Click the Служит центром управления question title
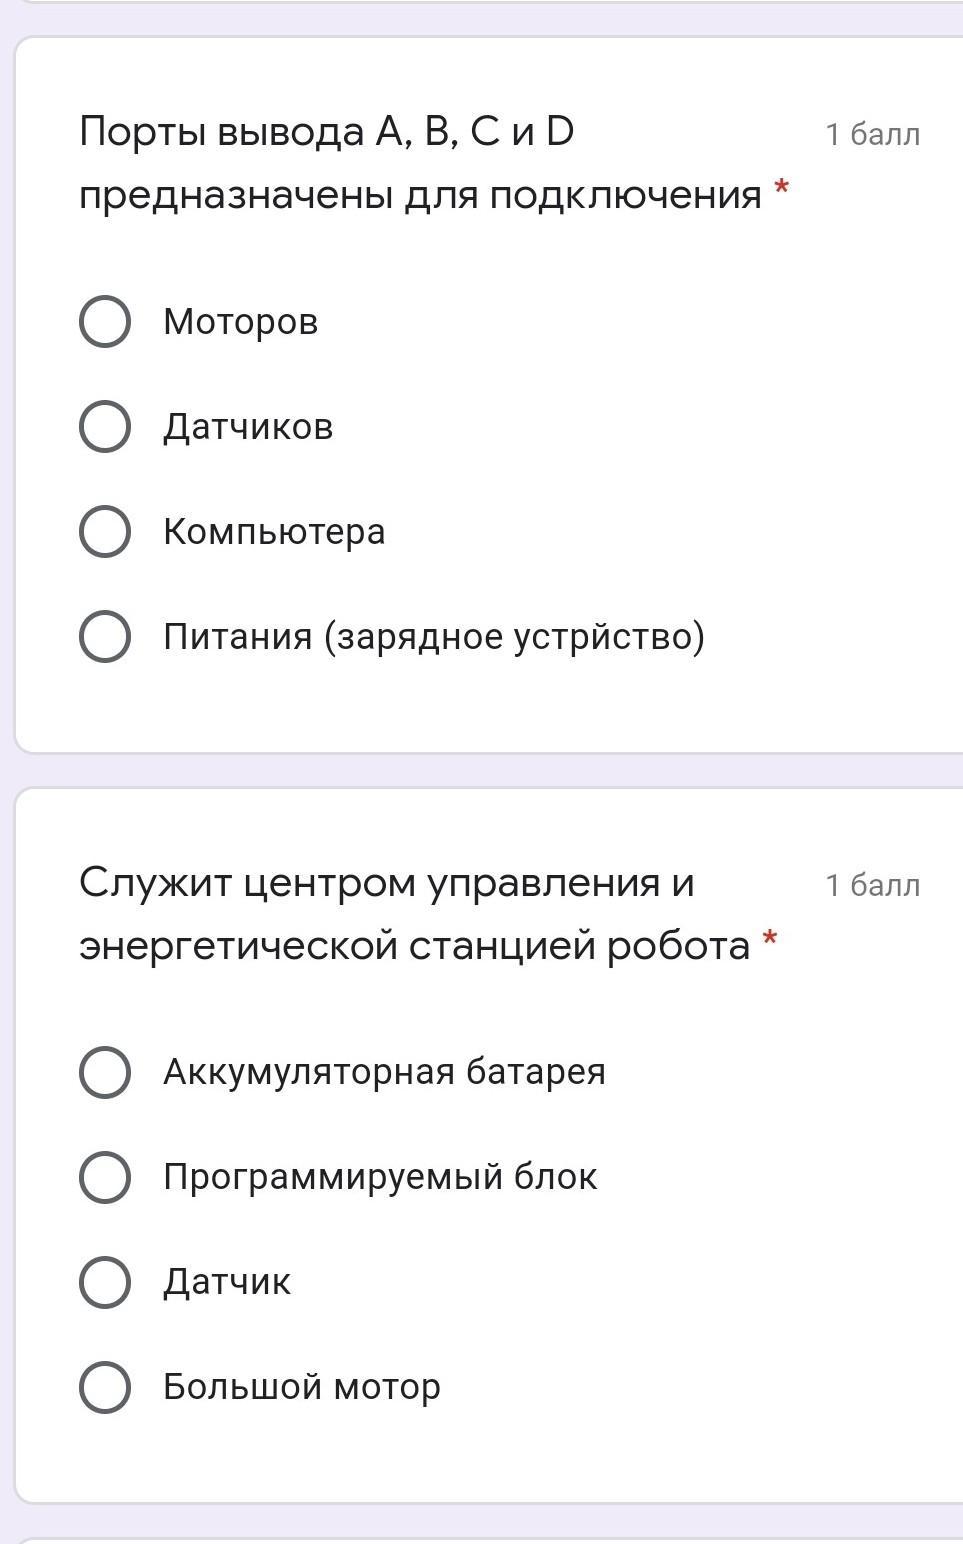This screenshot has width=963, height=1544. (415, 914)
